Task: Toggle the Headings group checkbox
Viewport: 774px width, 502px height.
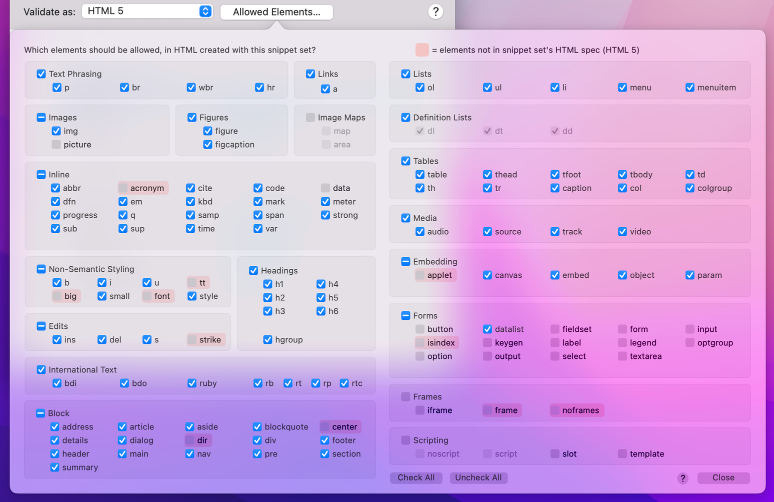Action: click(x=254, y=270)
